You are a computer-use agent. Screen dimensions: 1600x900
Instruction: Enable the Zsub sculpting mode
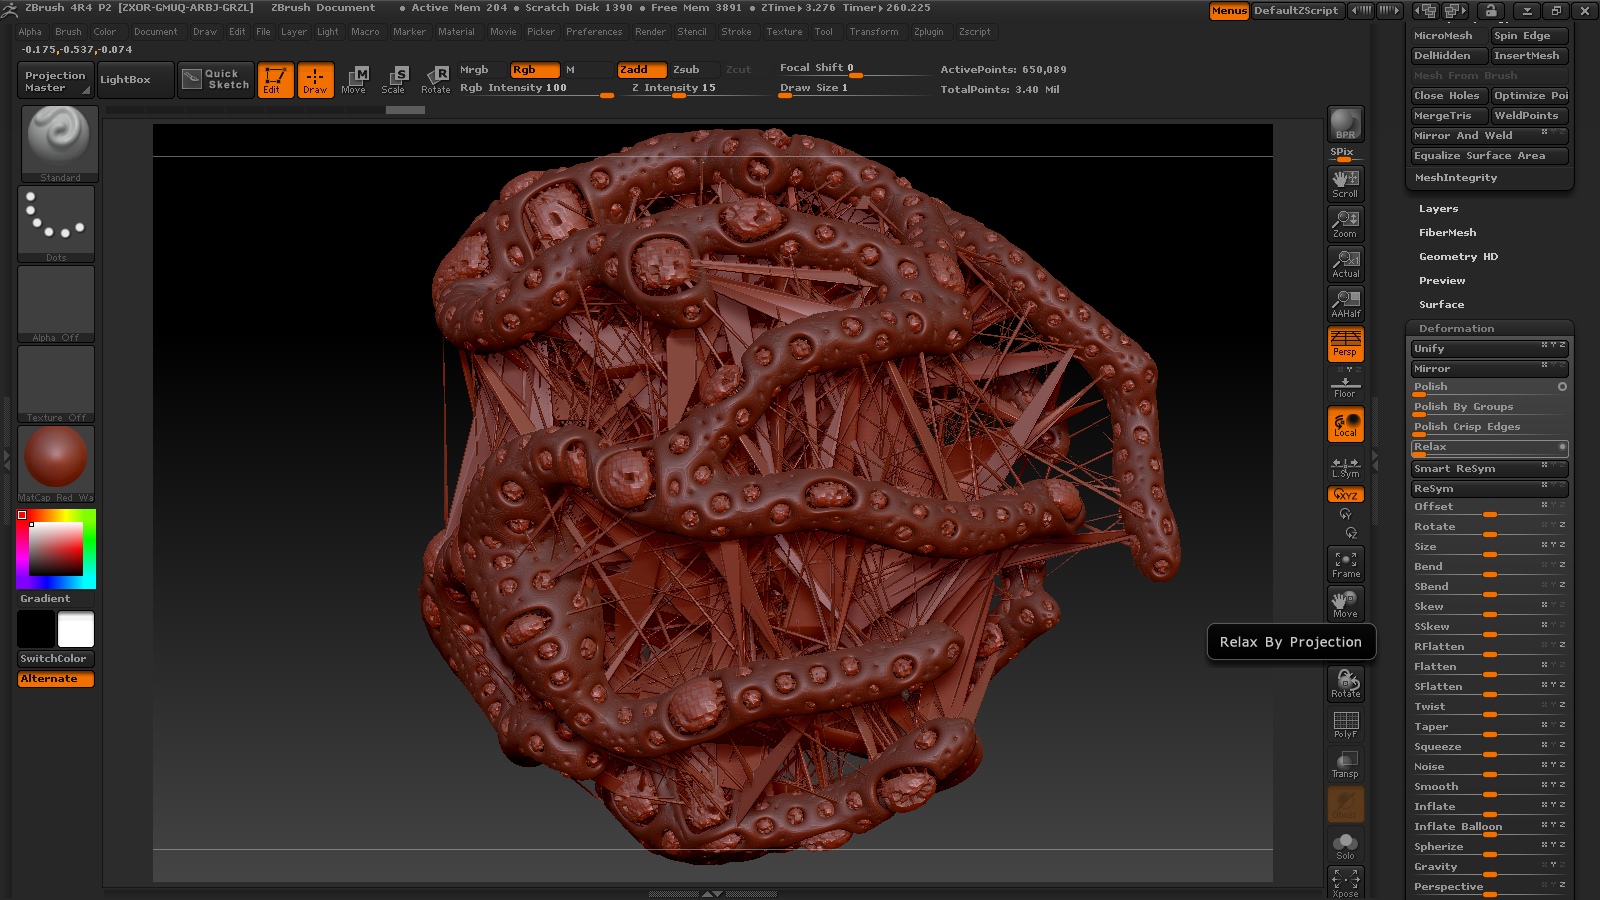coord(686,70)
